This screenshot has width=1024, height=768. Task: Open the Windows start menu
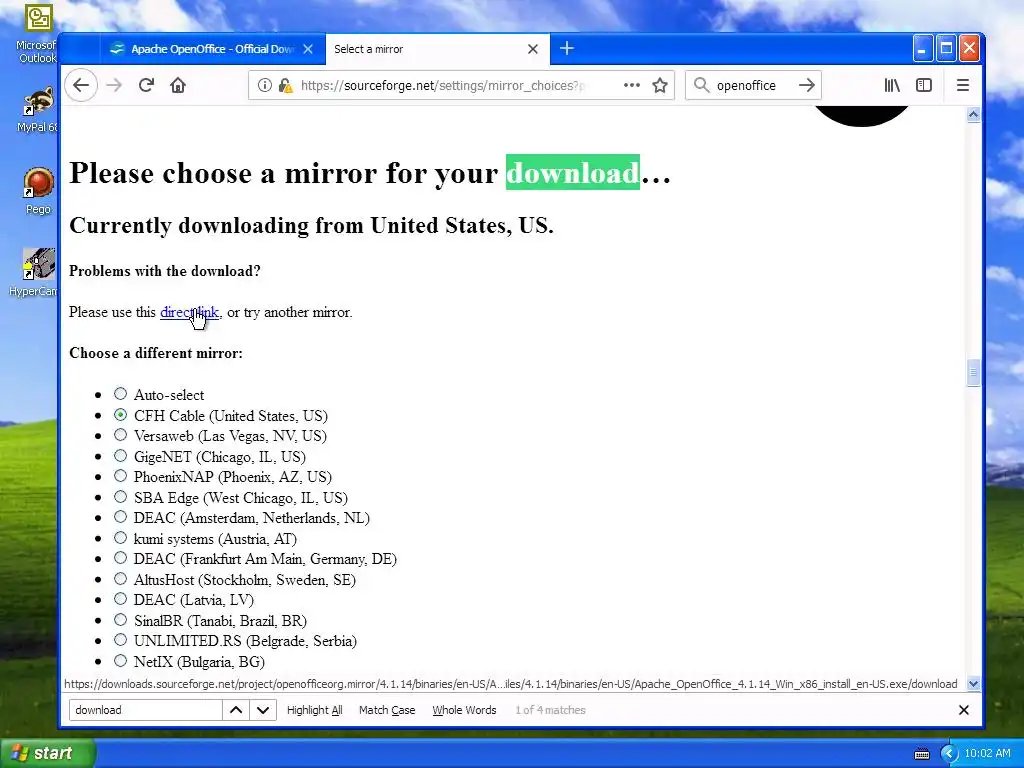coord(47,754)
